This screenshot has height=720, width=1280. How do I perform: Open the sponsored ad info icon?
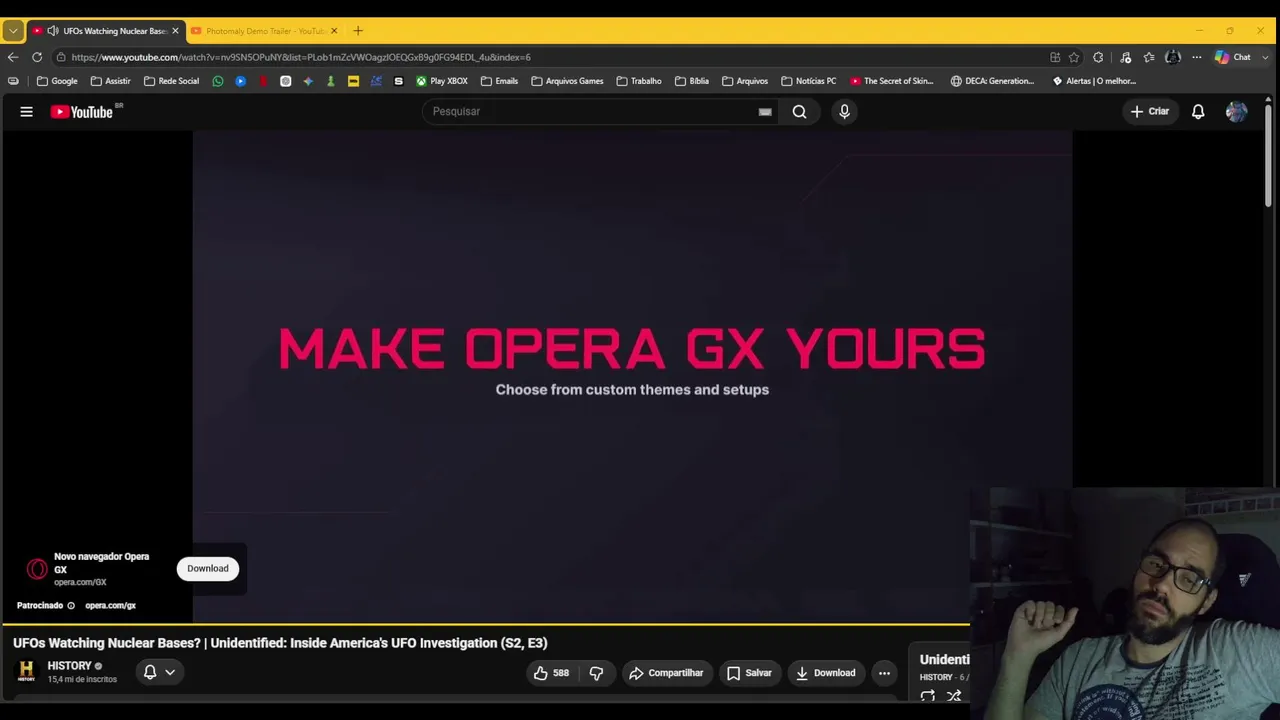point(71,606)
